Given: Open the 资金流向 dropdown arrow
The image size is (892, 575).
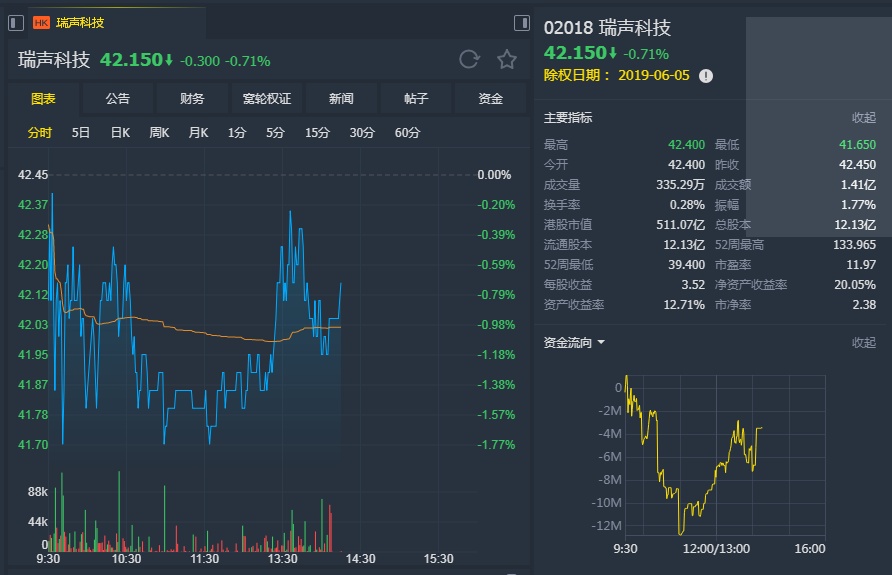Looking at the screenshot, I should pos(601,343).
